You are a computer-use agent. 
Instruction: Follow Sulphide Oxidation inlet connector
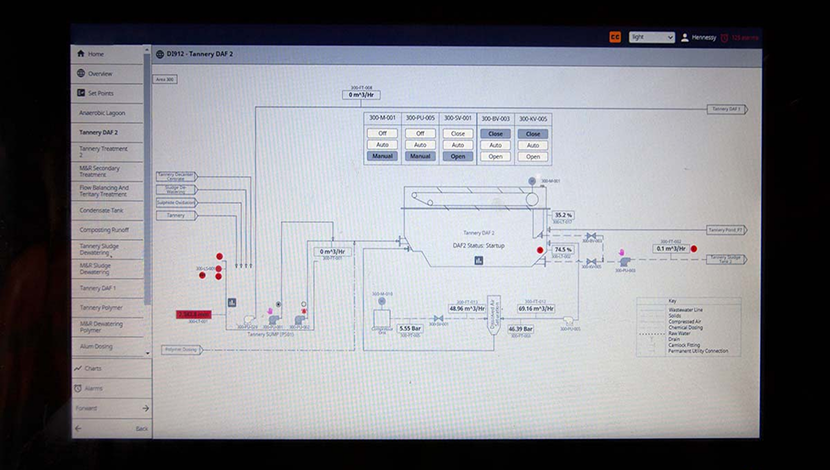[177, 203]
